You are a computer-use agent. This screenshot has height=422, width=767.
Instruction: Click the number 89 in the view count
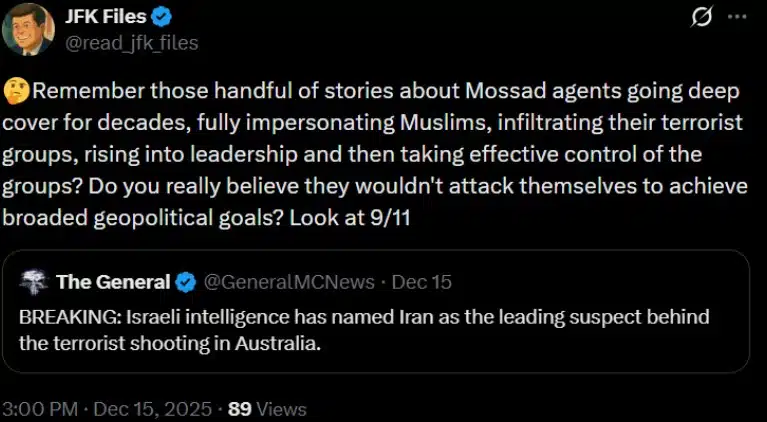(x=239, y=409)
